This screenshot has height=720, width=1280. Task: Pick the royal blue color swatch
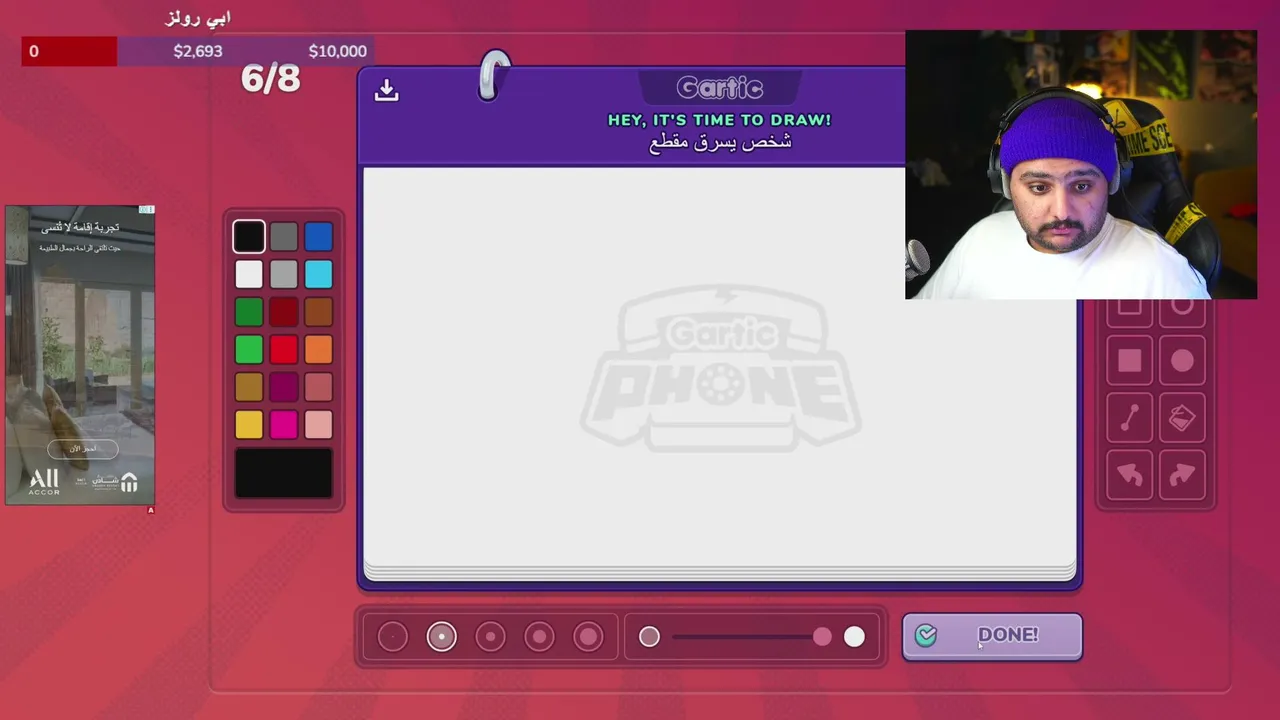[x=318, y=237]
